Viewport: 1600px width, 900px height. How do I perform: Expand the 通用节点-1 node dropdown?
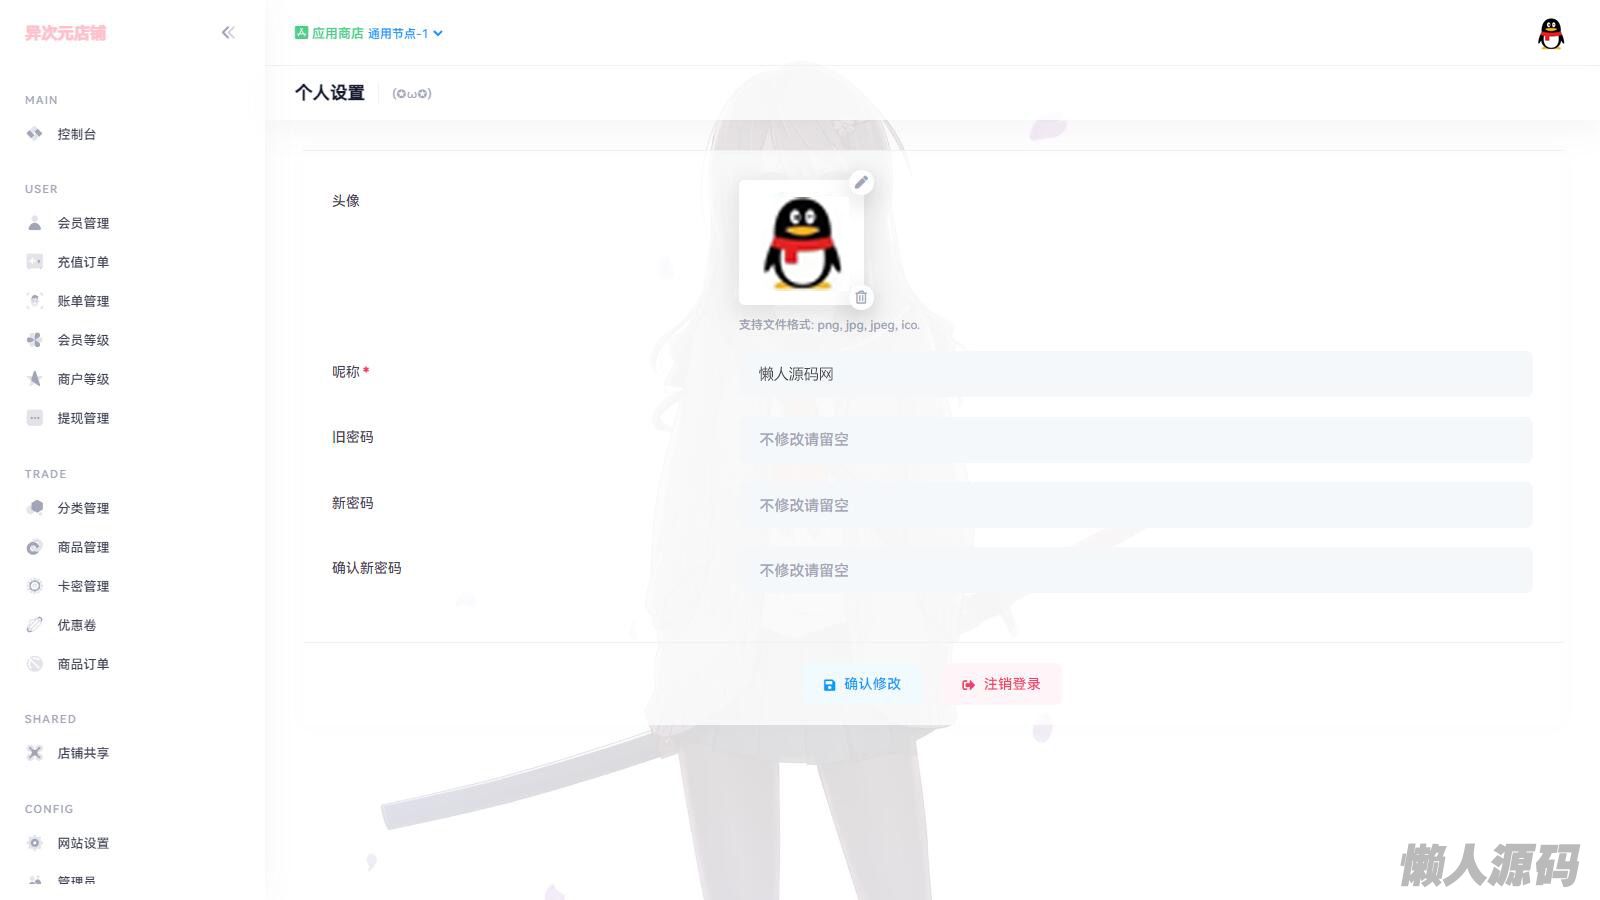point(405,34)
